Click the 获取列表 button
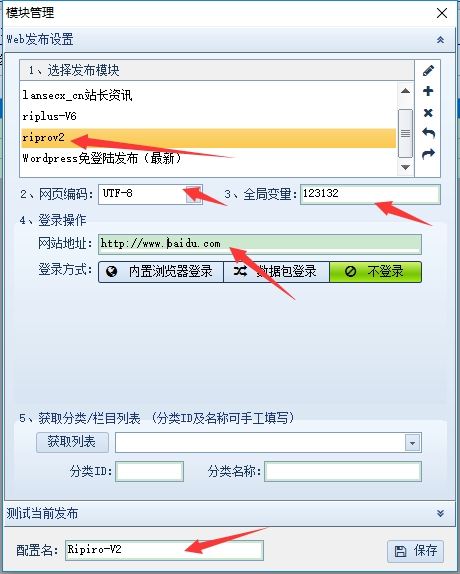This screenshot has height=574, width=460. click(x=72, y=442)
